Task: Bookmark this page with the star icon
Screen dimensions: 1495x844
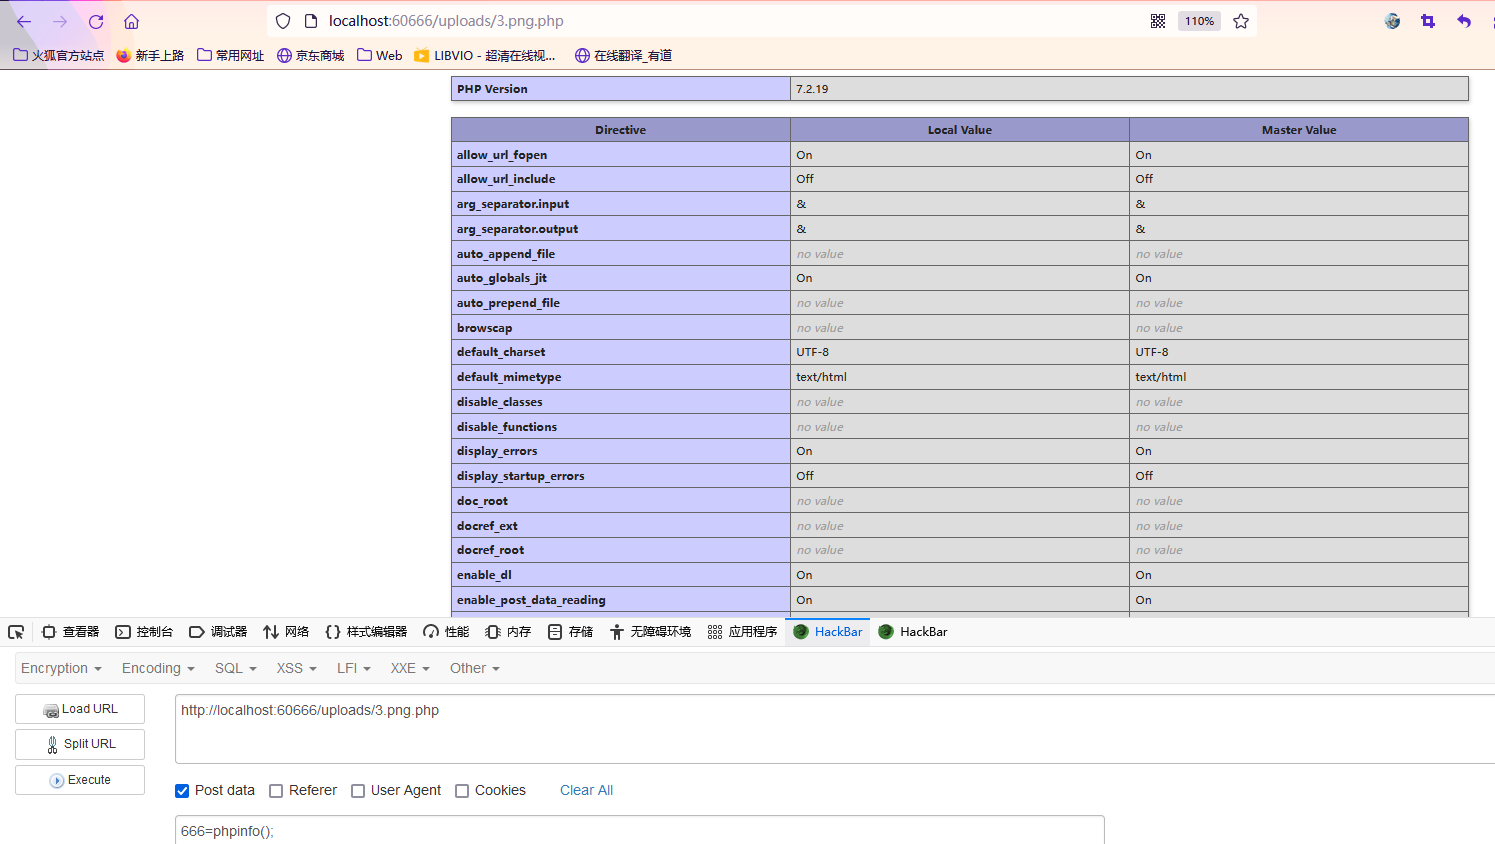Action: click(x=1241, y=21)
